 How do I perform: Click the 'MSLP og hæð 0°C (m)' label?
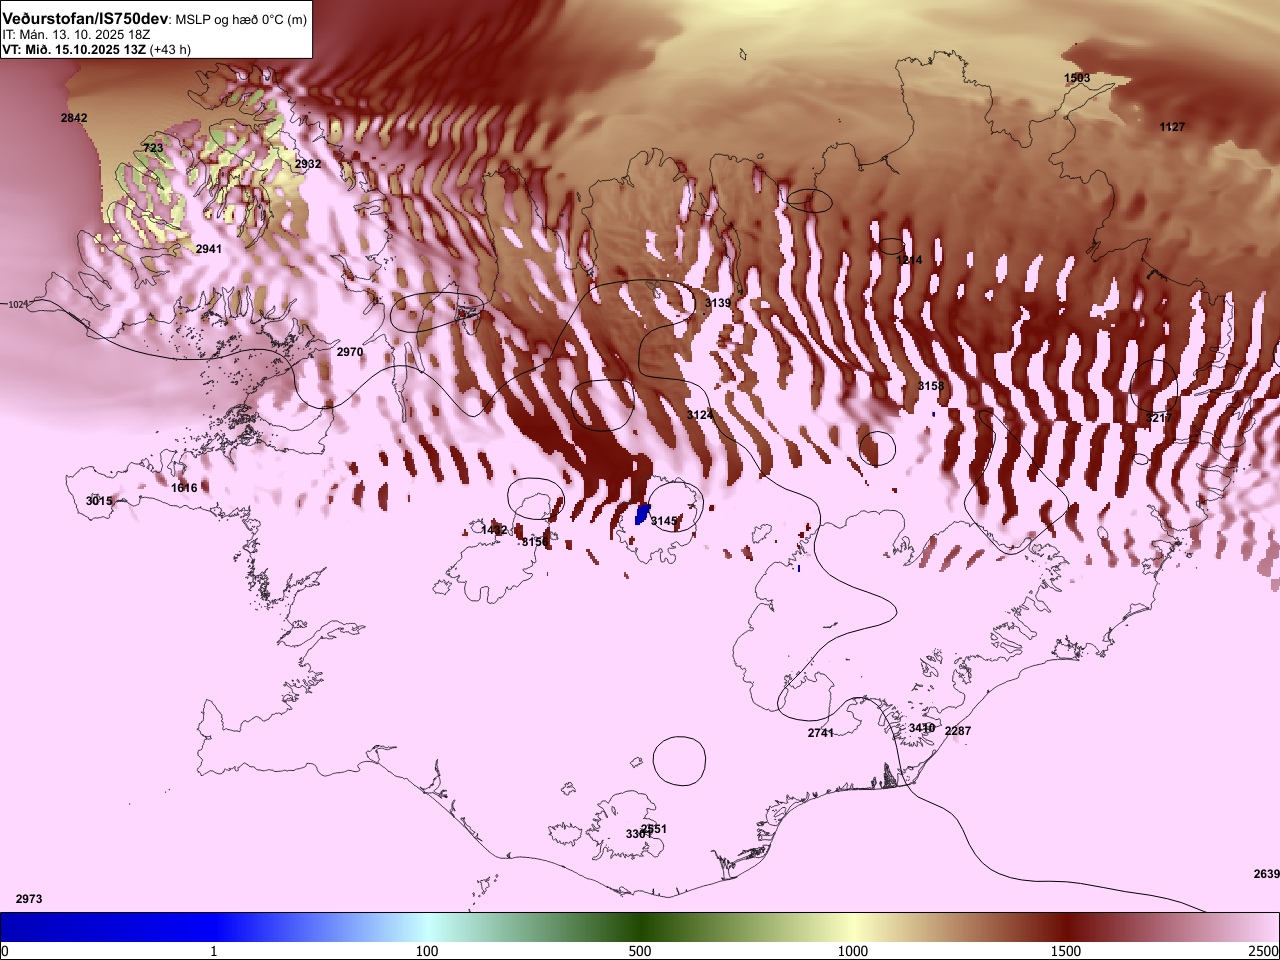click(241, 20)
